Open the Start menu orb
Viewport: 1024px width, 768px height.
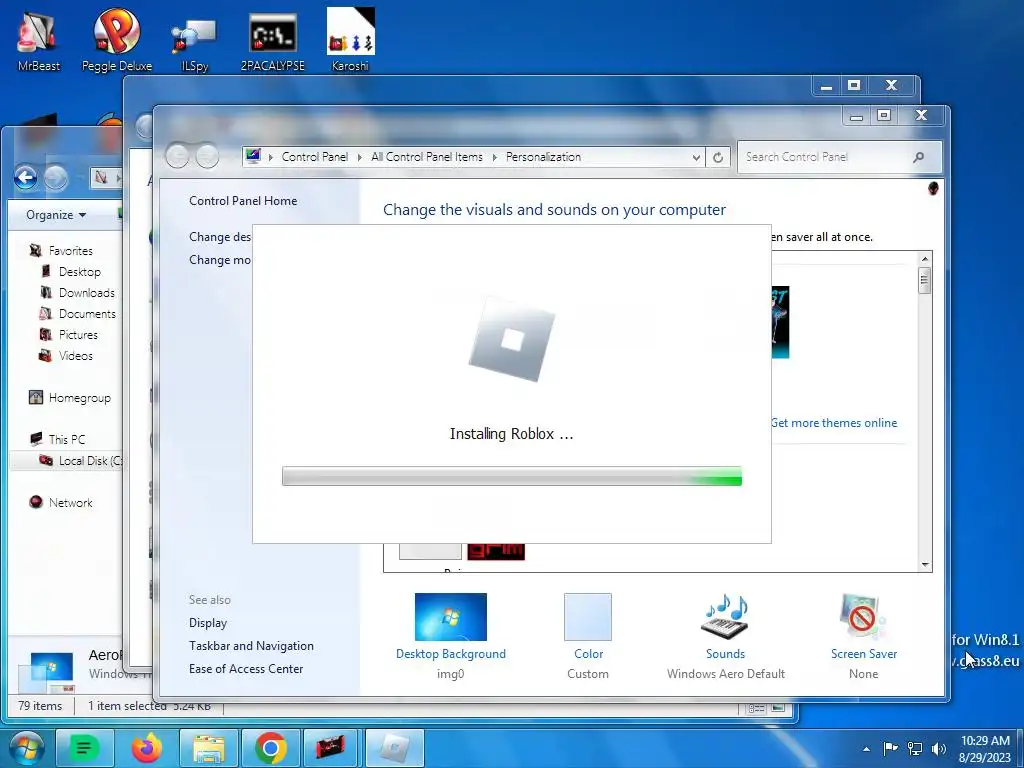(26, 748)
